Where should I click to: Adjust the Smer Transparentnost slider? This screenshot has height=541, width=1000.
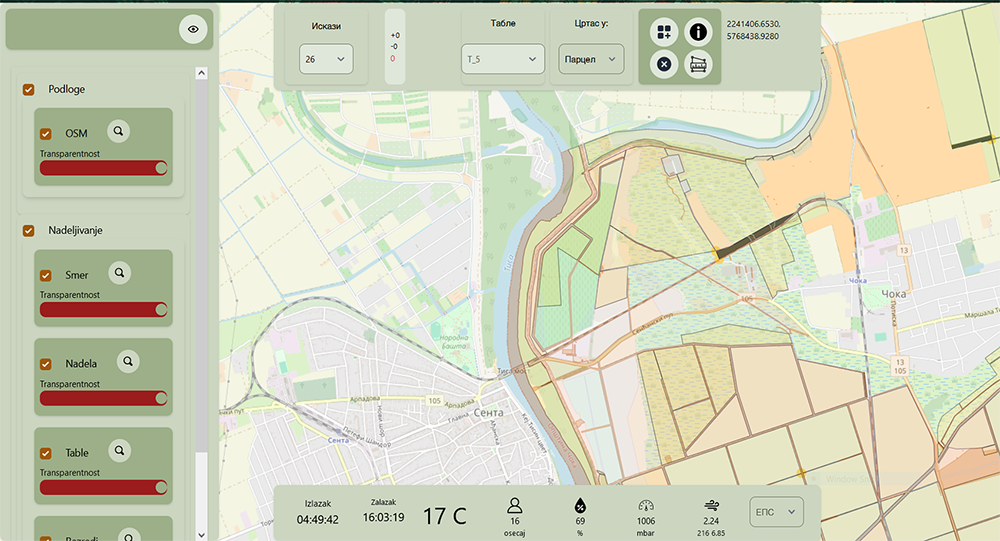coord(103,309)
